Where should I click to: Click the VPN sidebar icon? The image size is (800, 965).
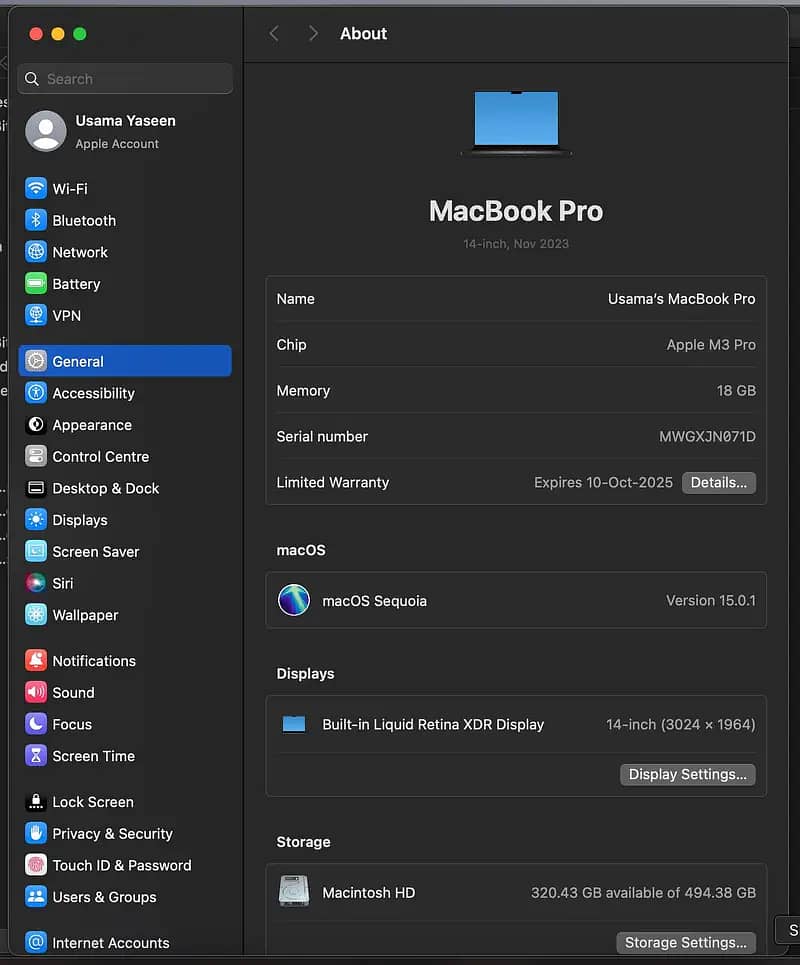36,315
